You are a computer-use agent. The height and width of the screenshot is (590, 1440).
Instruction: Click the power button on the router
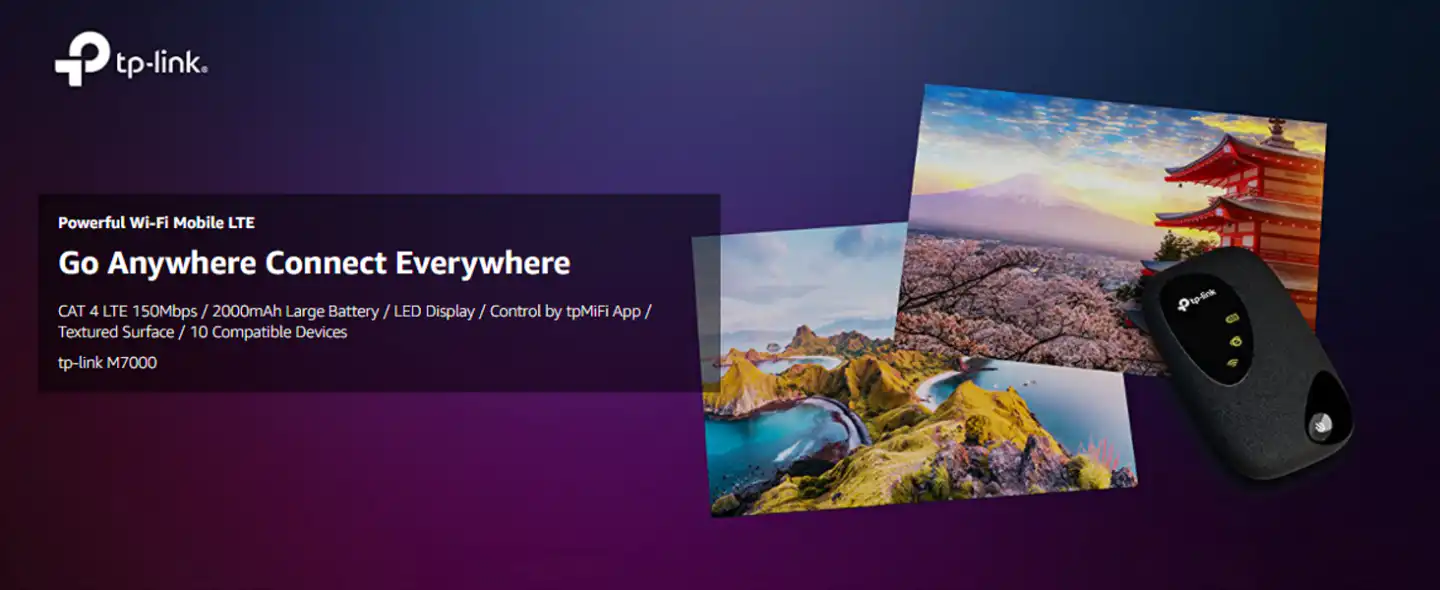1320,424
